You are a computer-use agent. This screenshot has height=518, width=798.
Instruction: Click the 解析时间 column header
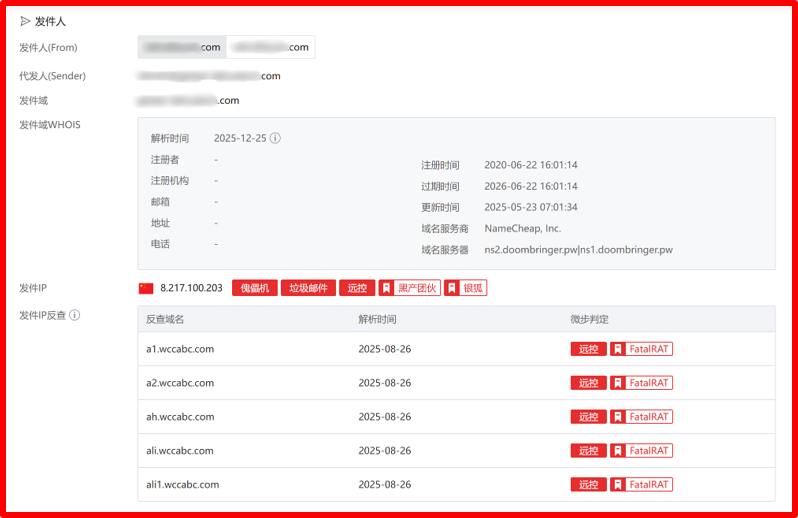[377, 319]
